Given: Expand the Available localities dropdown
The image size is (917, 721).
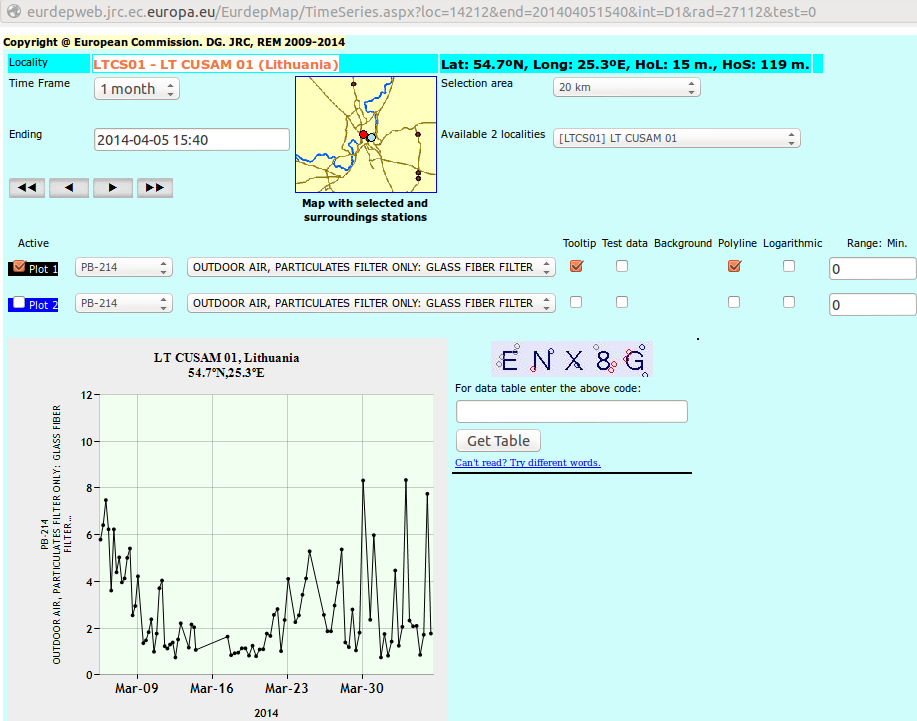Looking at the screenshot, I should [x=677, y=138].
